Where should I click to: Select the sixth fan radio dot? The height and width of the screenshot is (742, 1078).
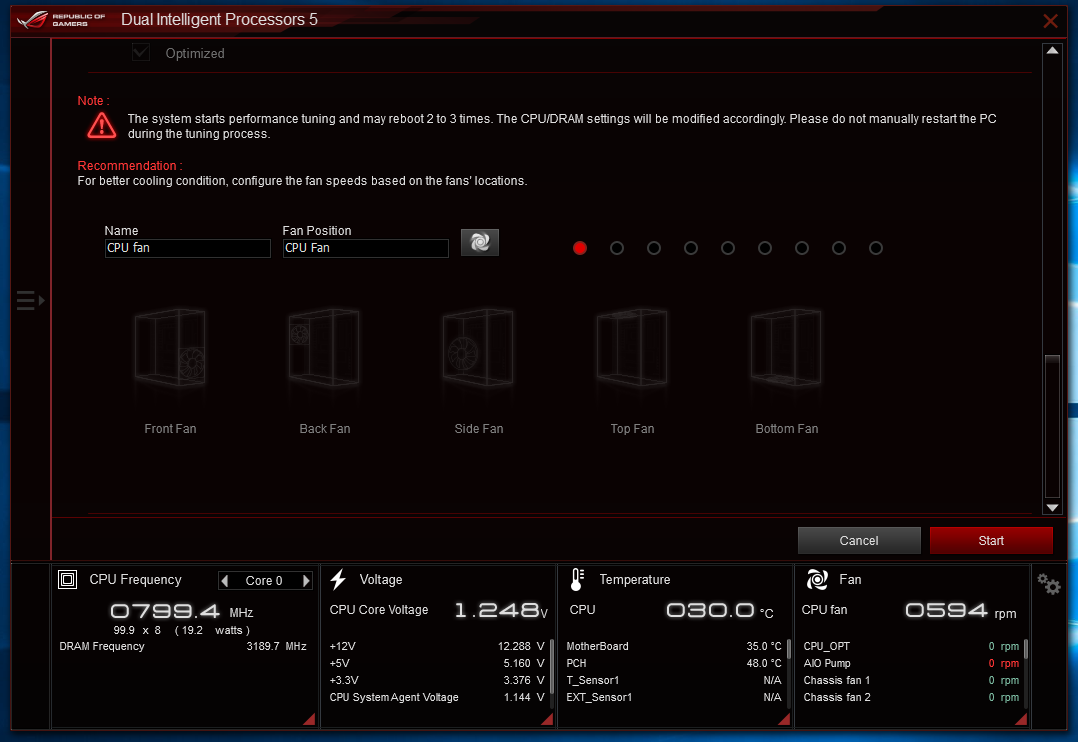pyautogui.click(x=764, y=248)
